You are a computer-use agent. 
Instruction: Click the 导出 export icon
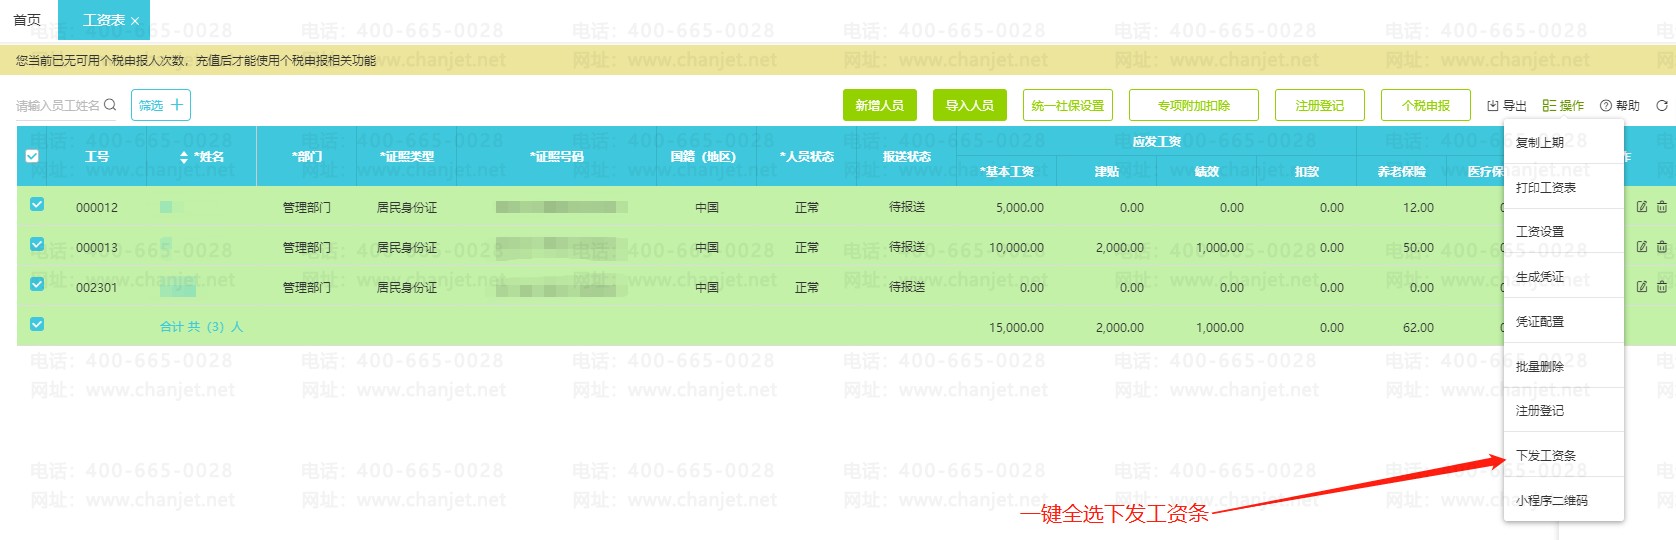coord(1506,105)
